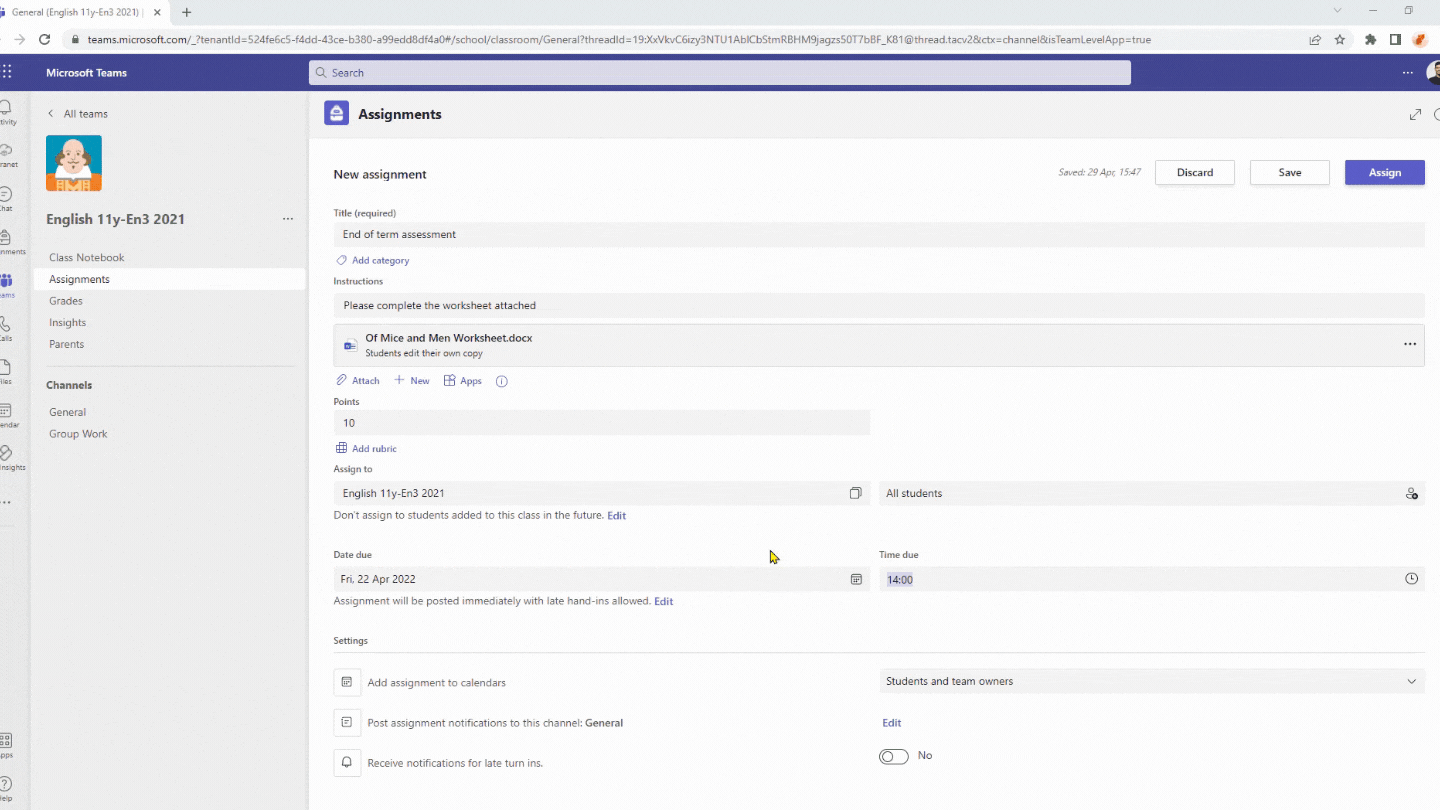
Task: Select the Teams icon in the left rail
Action: [x=6, y=285]
